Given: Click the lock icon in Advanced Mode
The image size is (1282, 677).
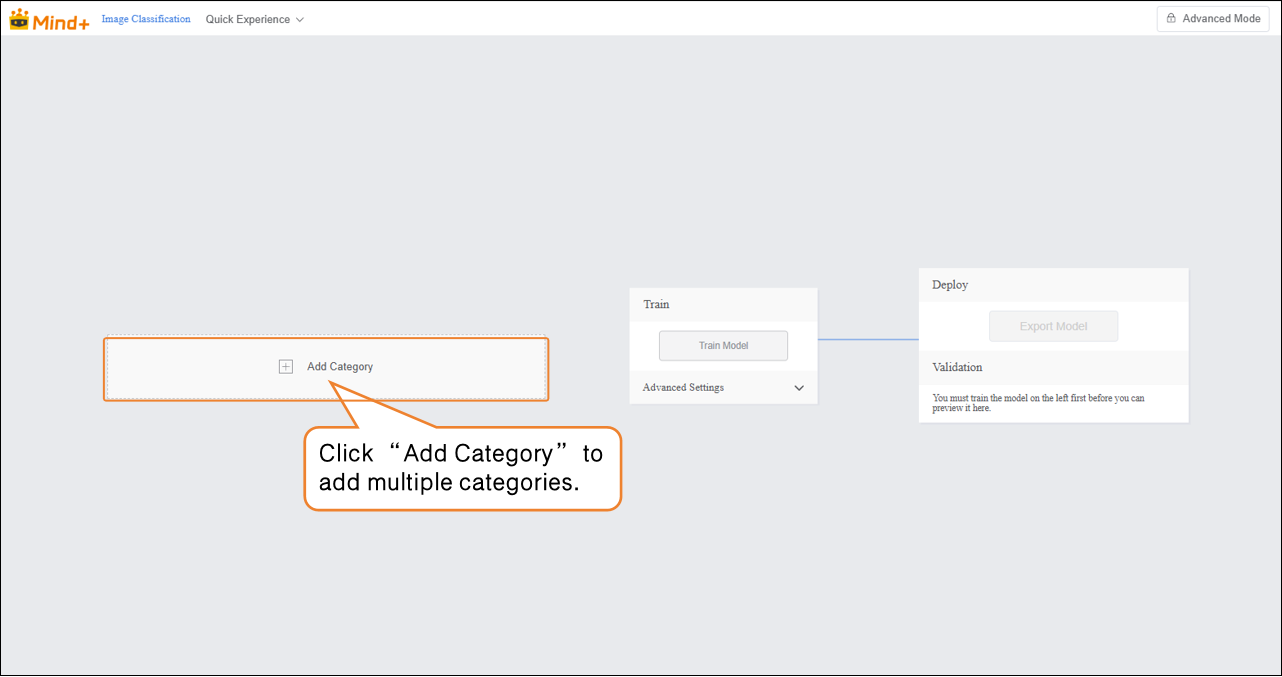Looking at the screenshot, I should pos(1172,19).
